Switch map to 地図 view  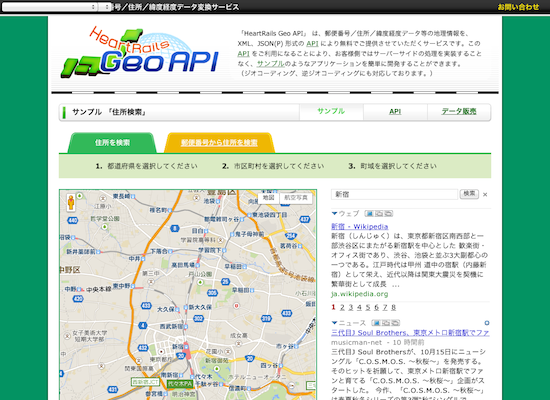point(269,198)
